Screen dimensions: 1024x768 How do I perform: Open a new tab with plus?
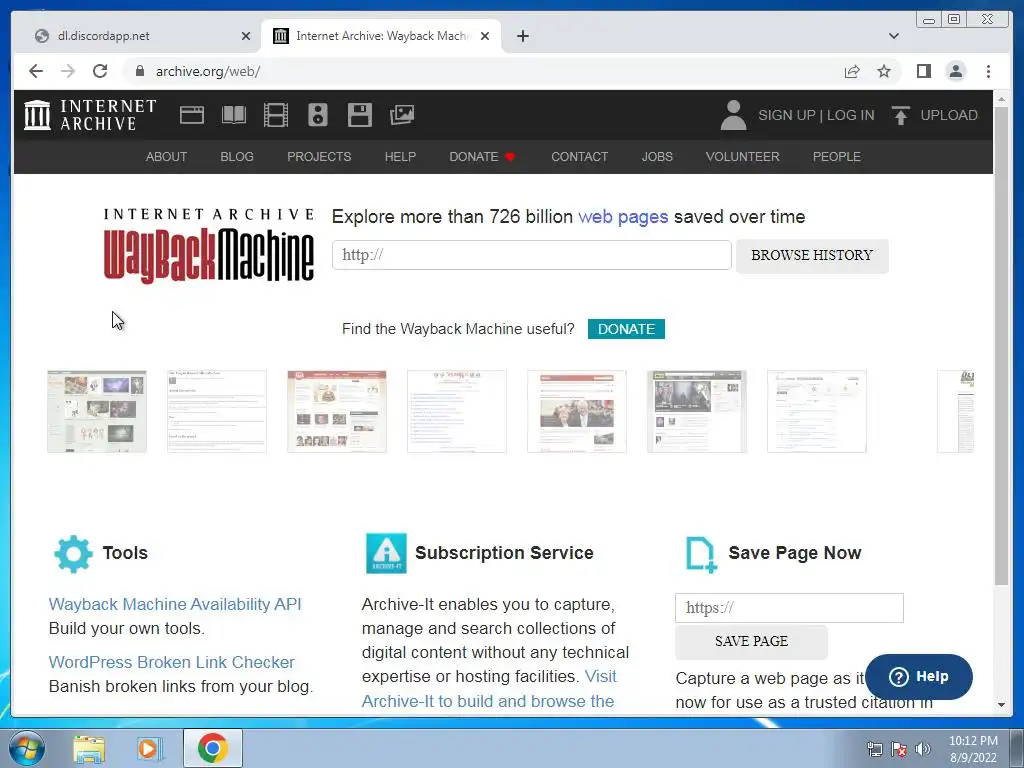pos(522,36)
